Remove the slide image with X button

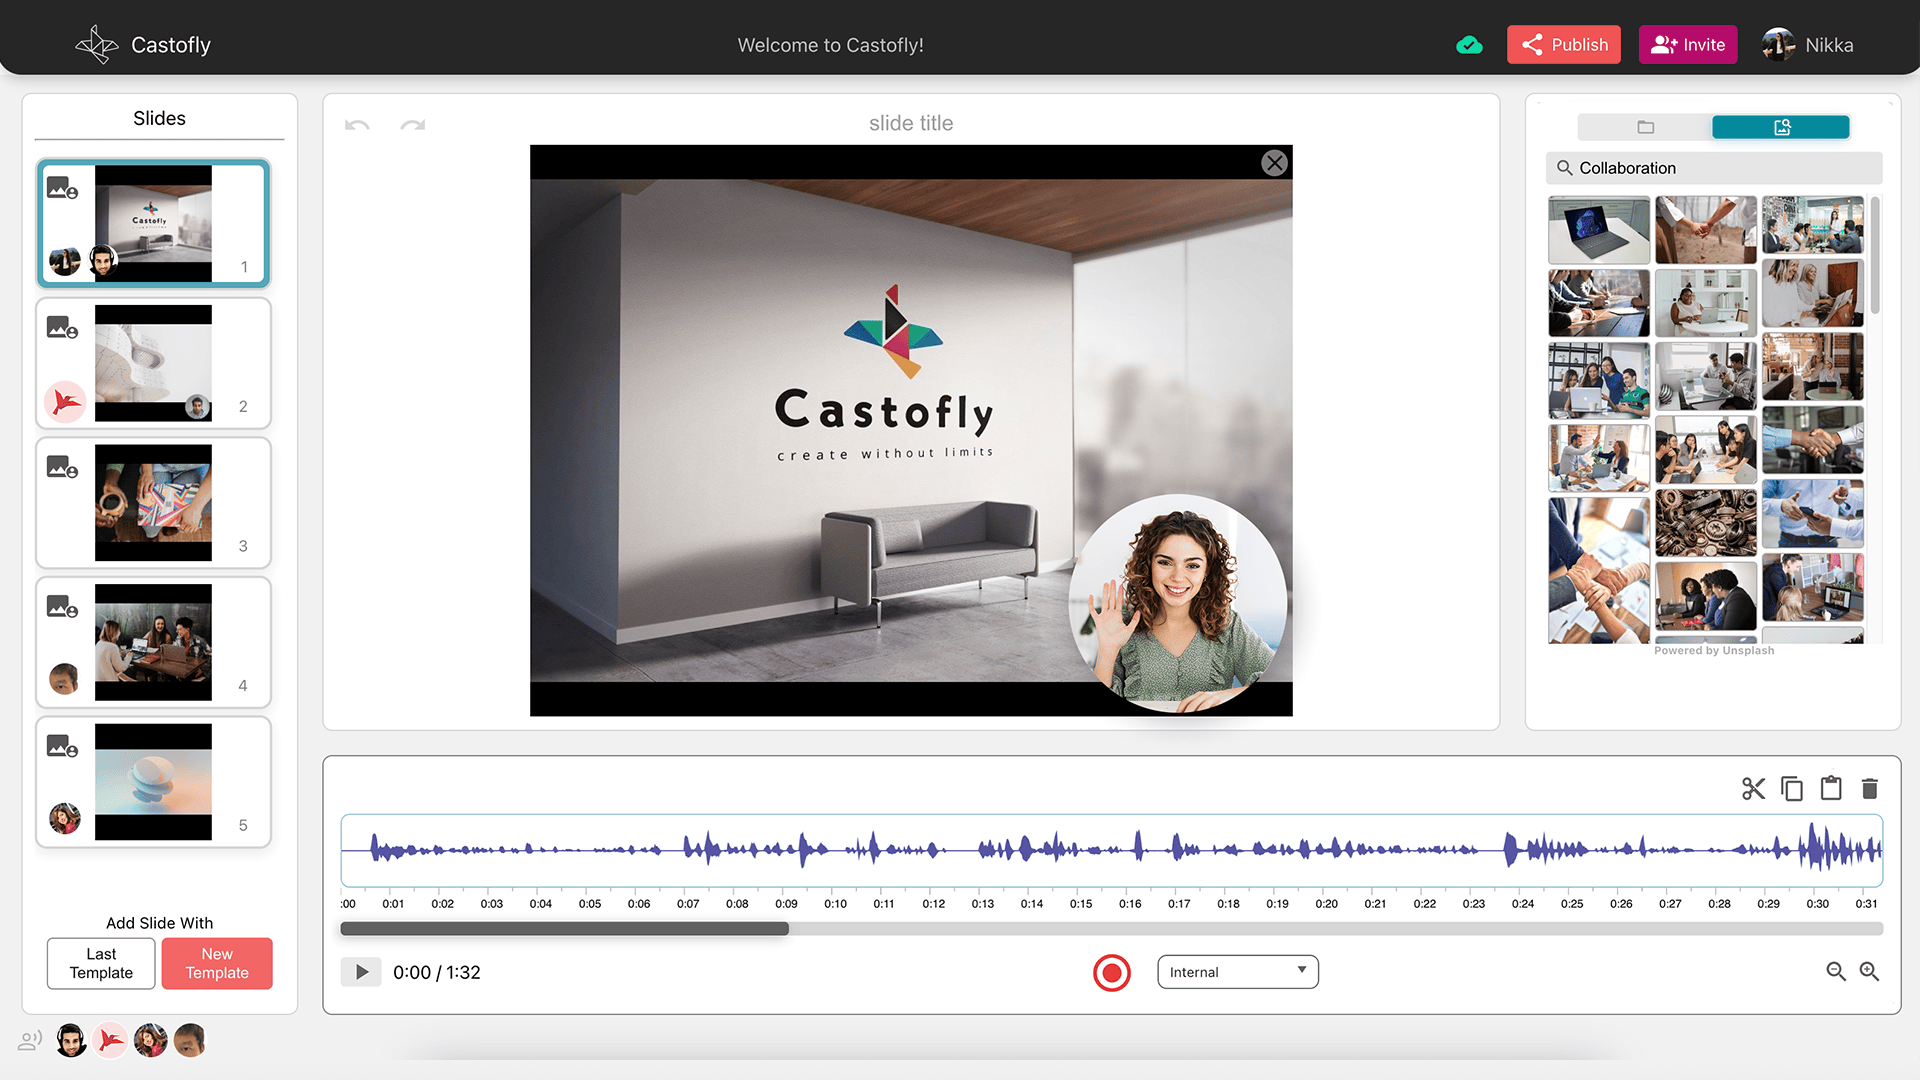pyautogui.click(x=1274, y=163)
